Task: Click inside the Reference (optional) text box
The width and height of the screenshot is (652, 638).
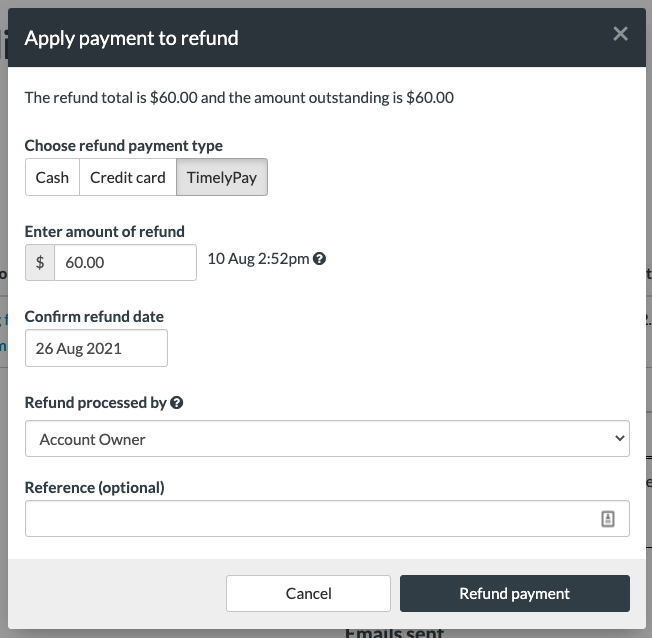Action: point(327,519)
